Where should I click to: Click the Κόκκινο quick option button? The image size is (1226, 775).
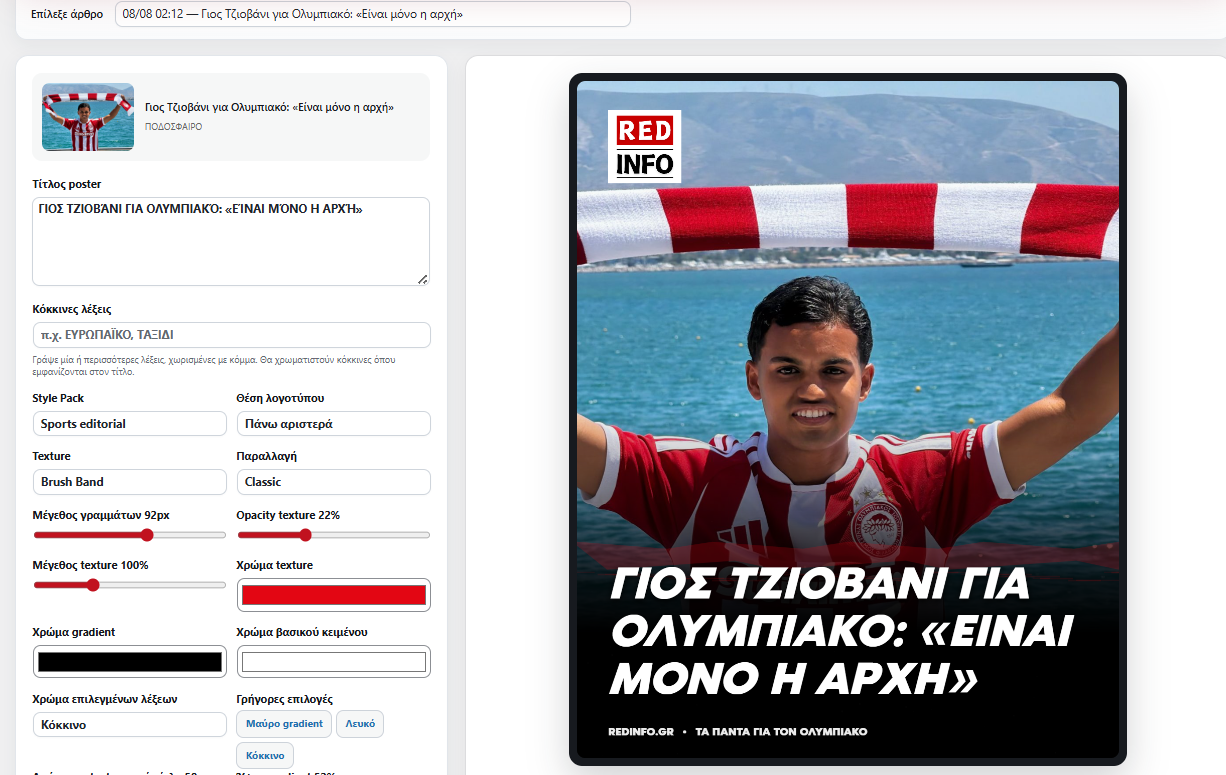pyautogui.click(x=265, y=756)
